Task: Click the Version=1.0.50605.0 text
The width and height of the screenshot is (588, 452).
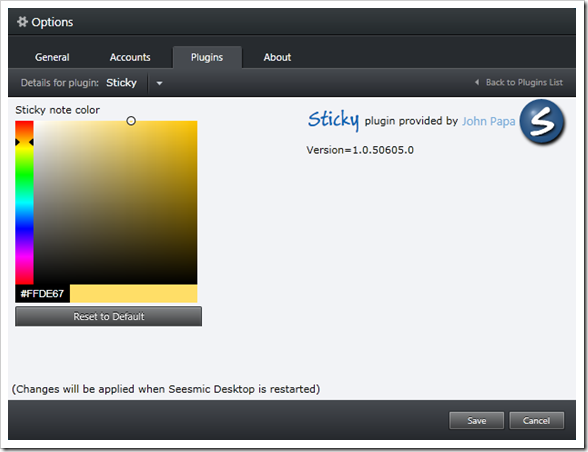Action: pyautogui.click(x=360, y=150)
